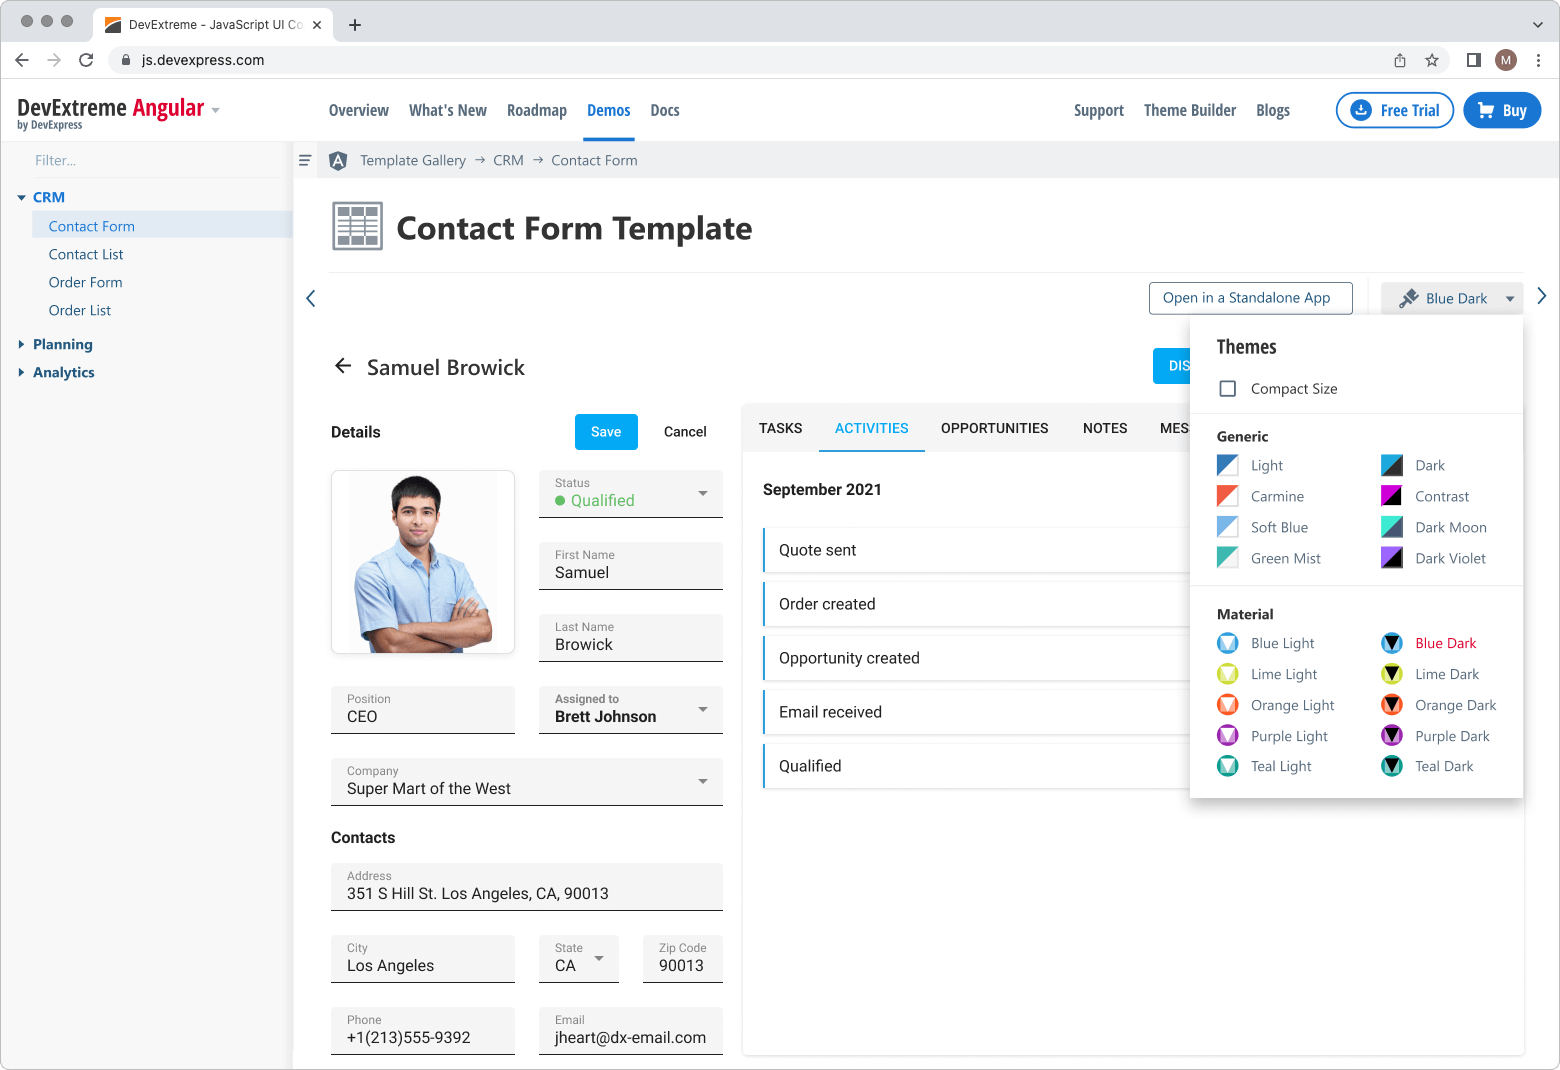Open the Roadmap nav item
1560x1070 pixels.
[537, 110]
